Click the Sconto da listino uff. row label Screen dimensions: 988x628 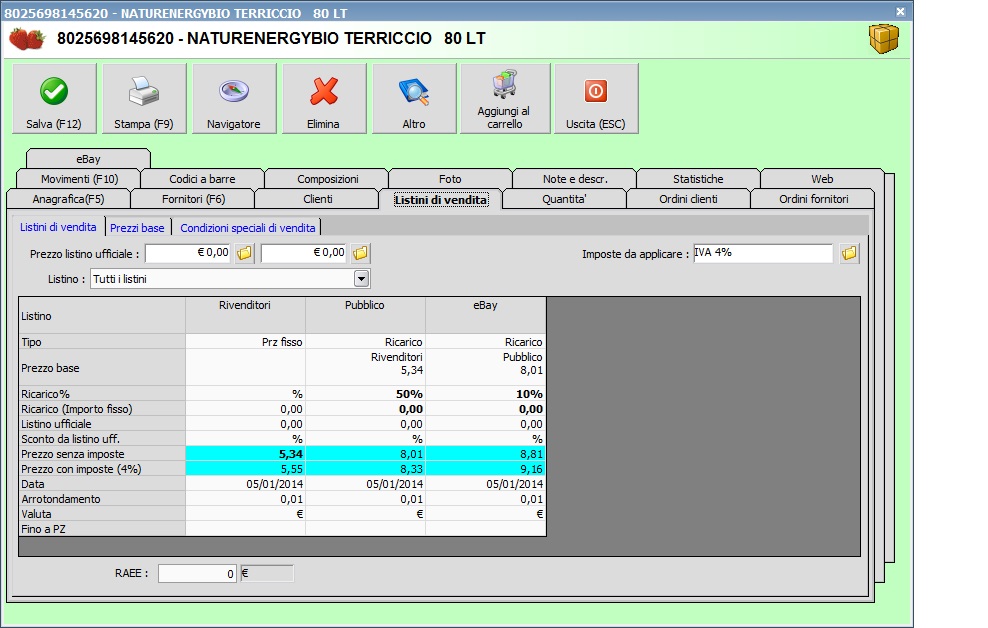(102, 438)
